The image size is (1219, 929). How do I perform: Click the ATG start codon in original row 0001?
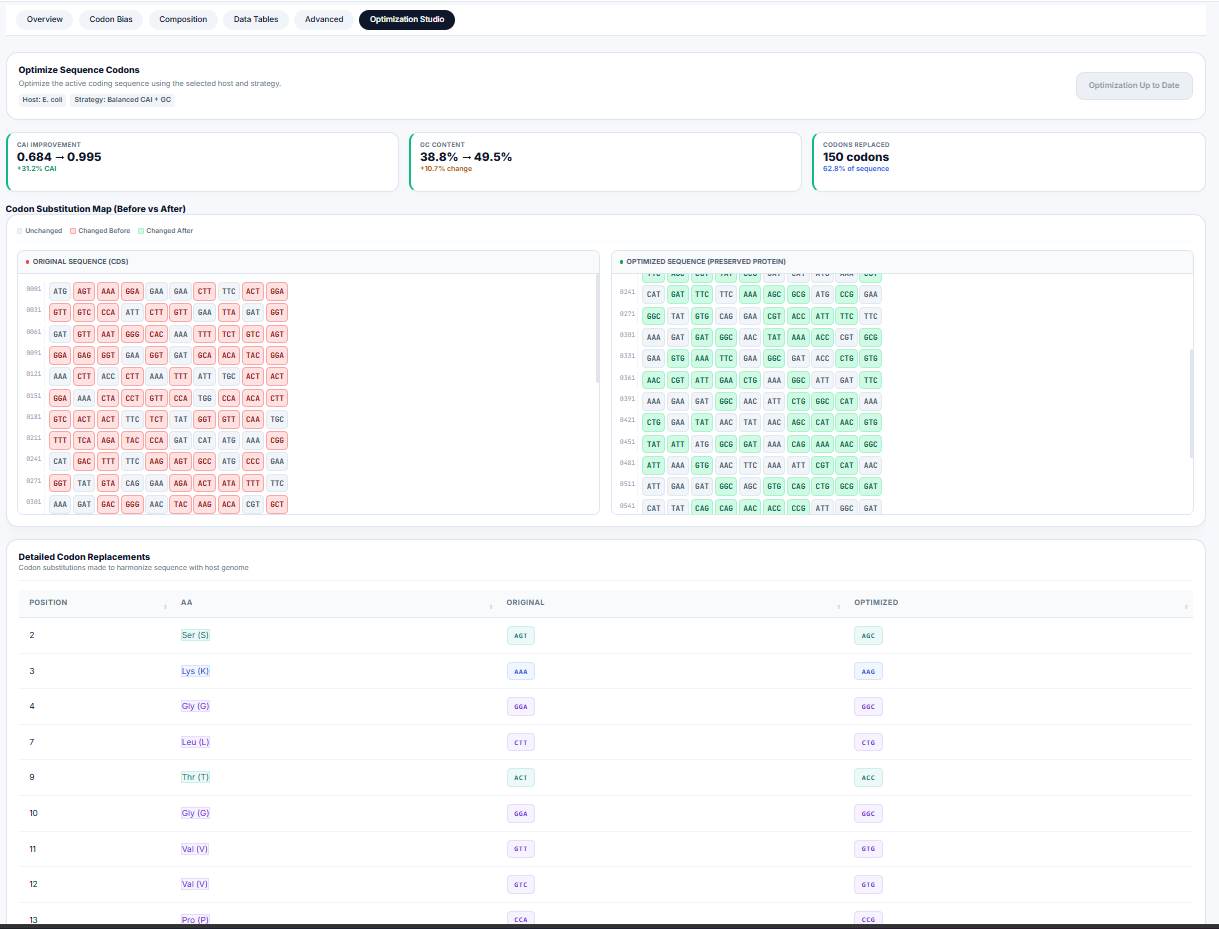60,291
